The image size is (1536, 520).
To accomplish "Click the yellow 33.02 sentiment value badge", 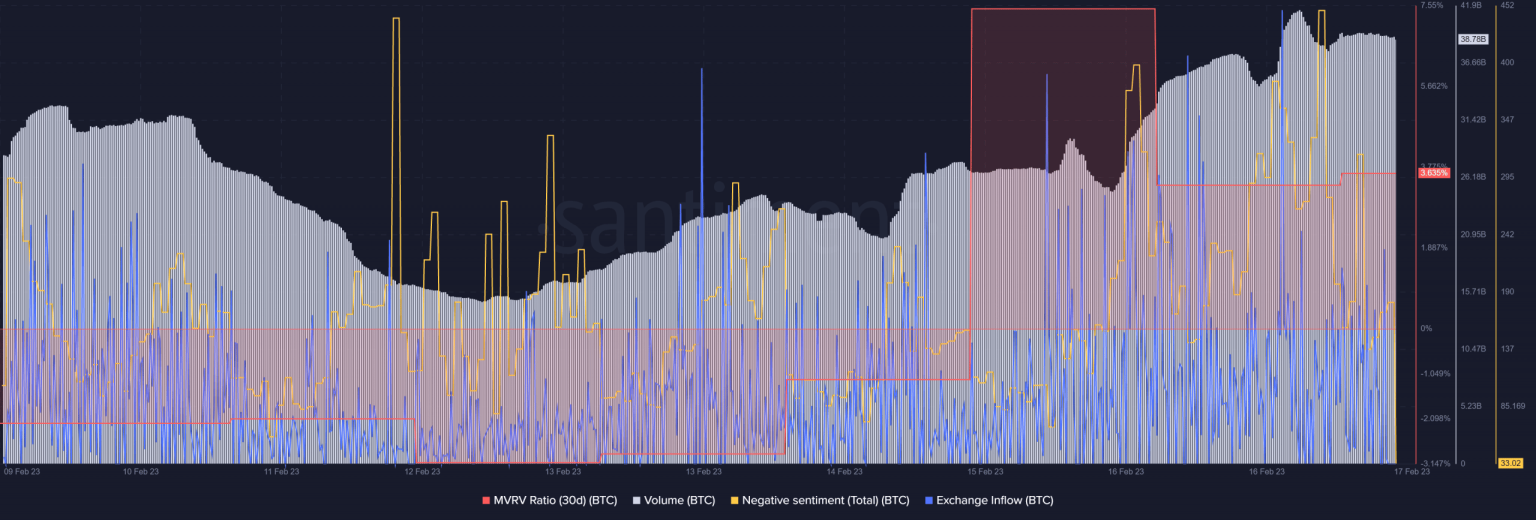I will (1509, 463).
